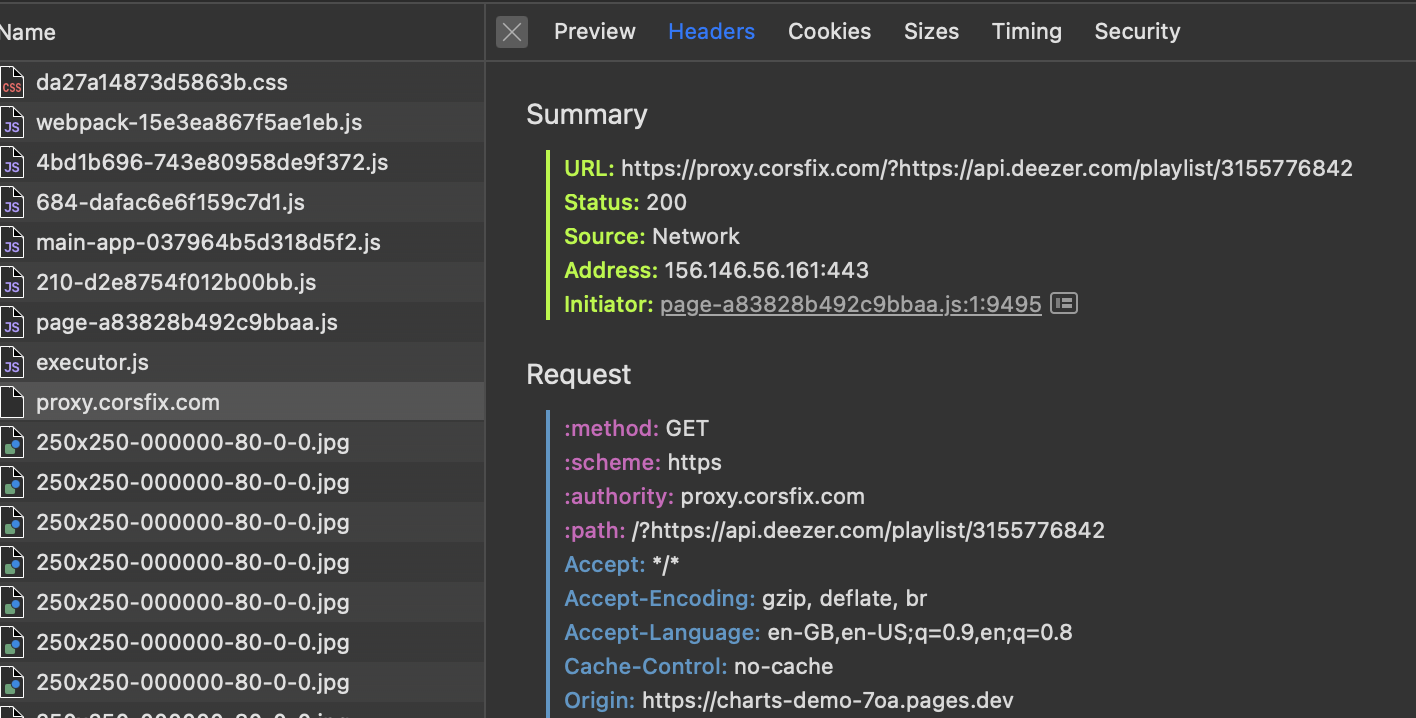The height and width of the screenshot is (718, 1416).
Task: Select 684-dafac6e6f159c7d1.js resource
Action: coord(242,202)
